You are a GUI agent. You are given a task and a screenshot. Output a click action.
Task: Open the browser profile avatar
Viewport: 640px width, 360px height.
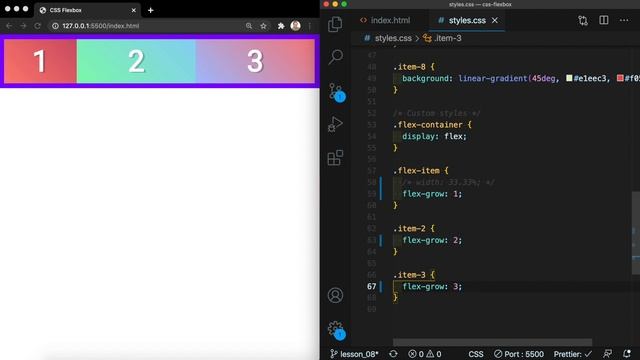(x=296, y=26)
